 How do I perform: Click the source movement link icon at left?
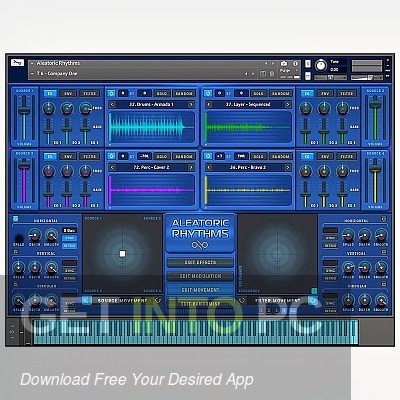pos(87,301)
